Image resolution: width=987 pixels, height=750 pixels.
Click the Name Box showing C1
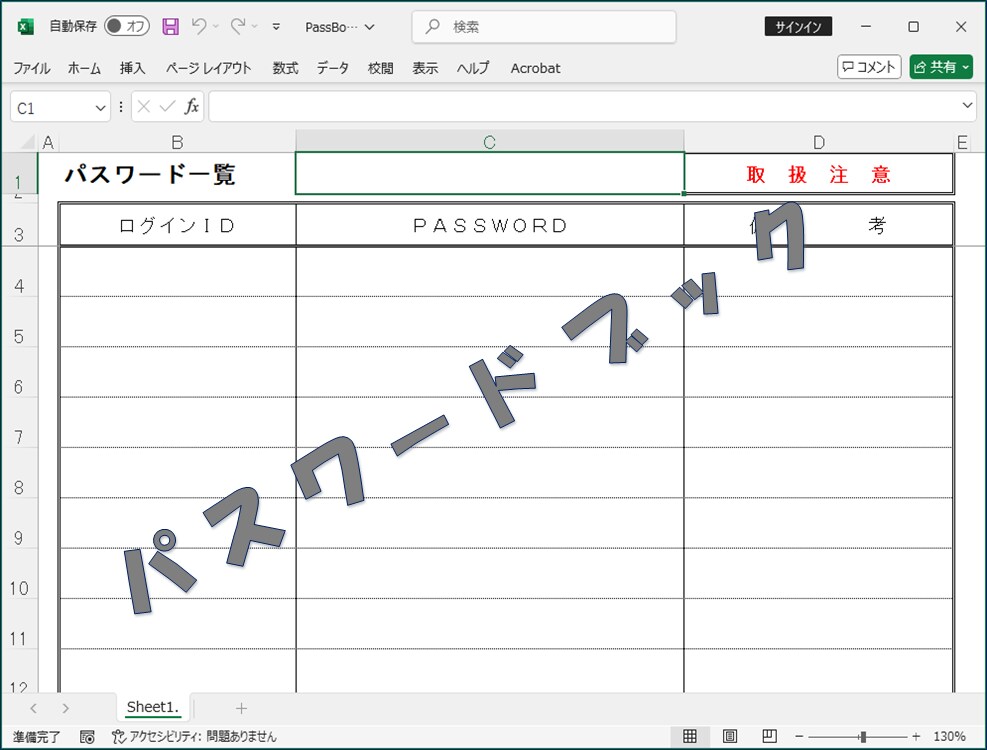point(52,108)
